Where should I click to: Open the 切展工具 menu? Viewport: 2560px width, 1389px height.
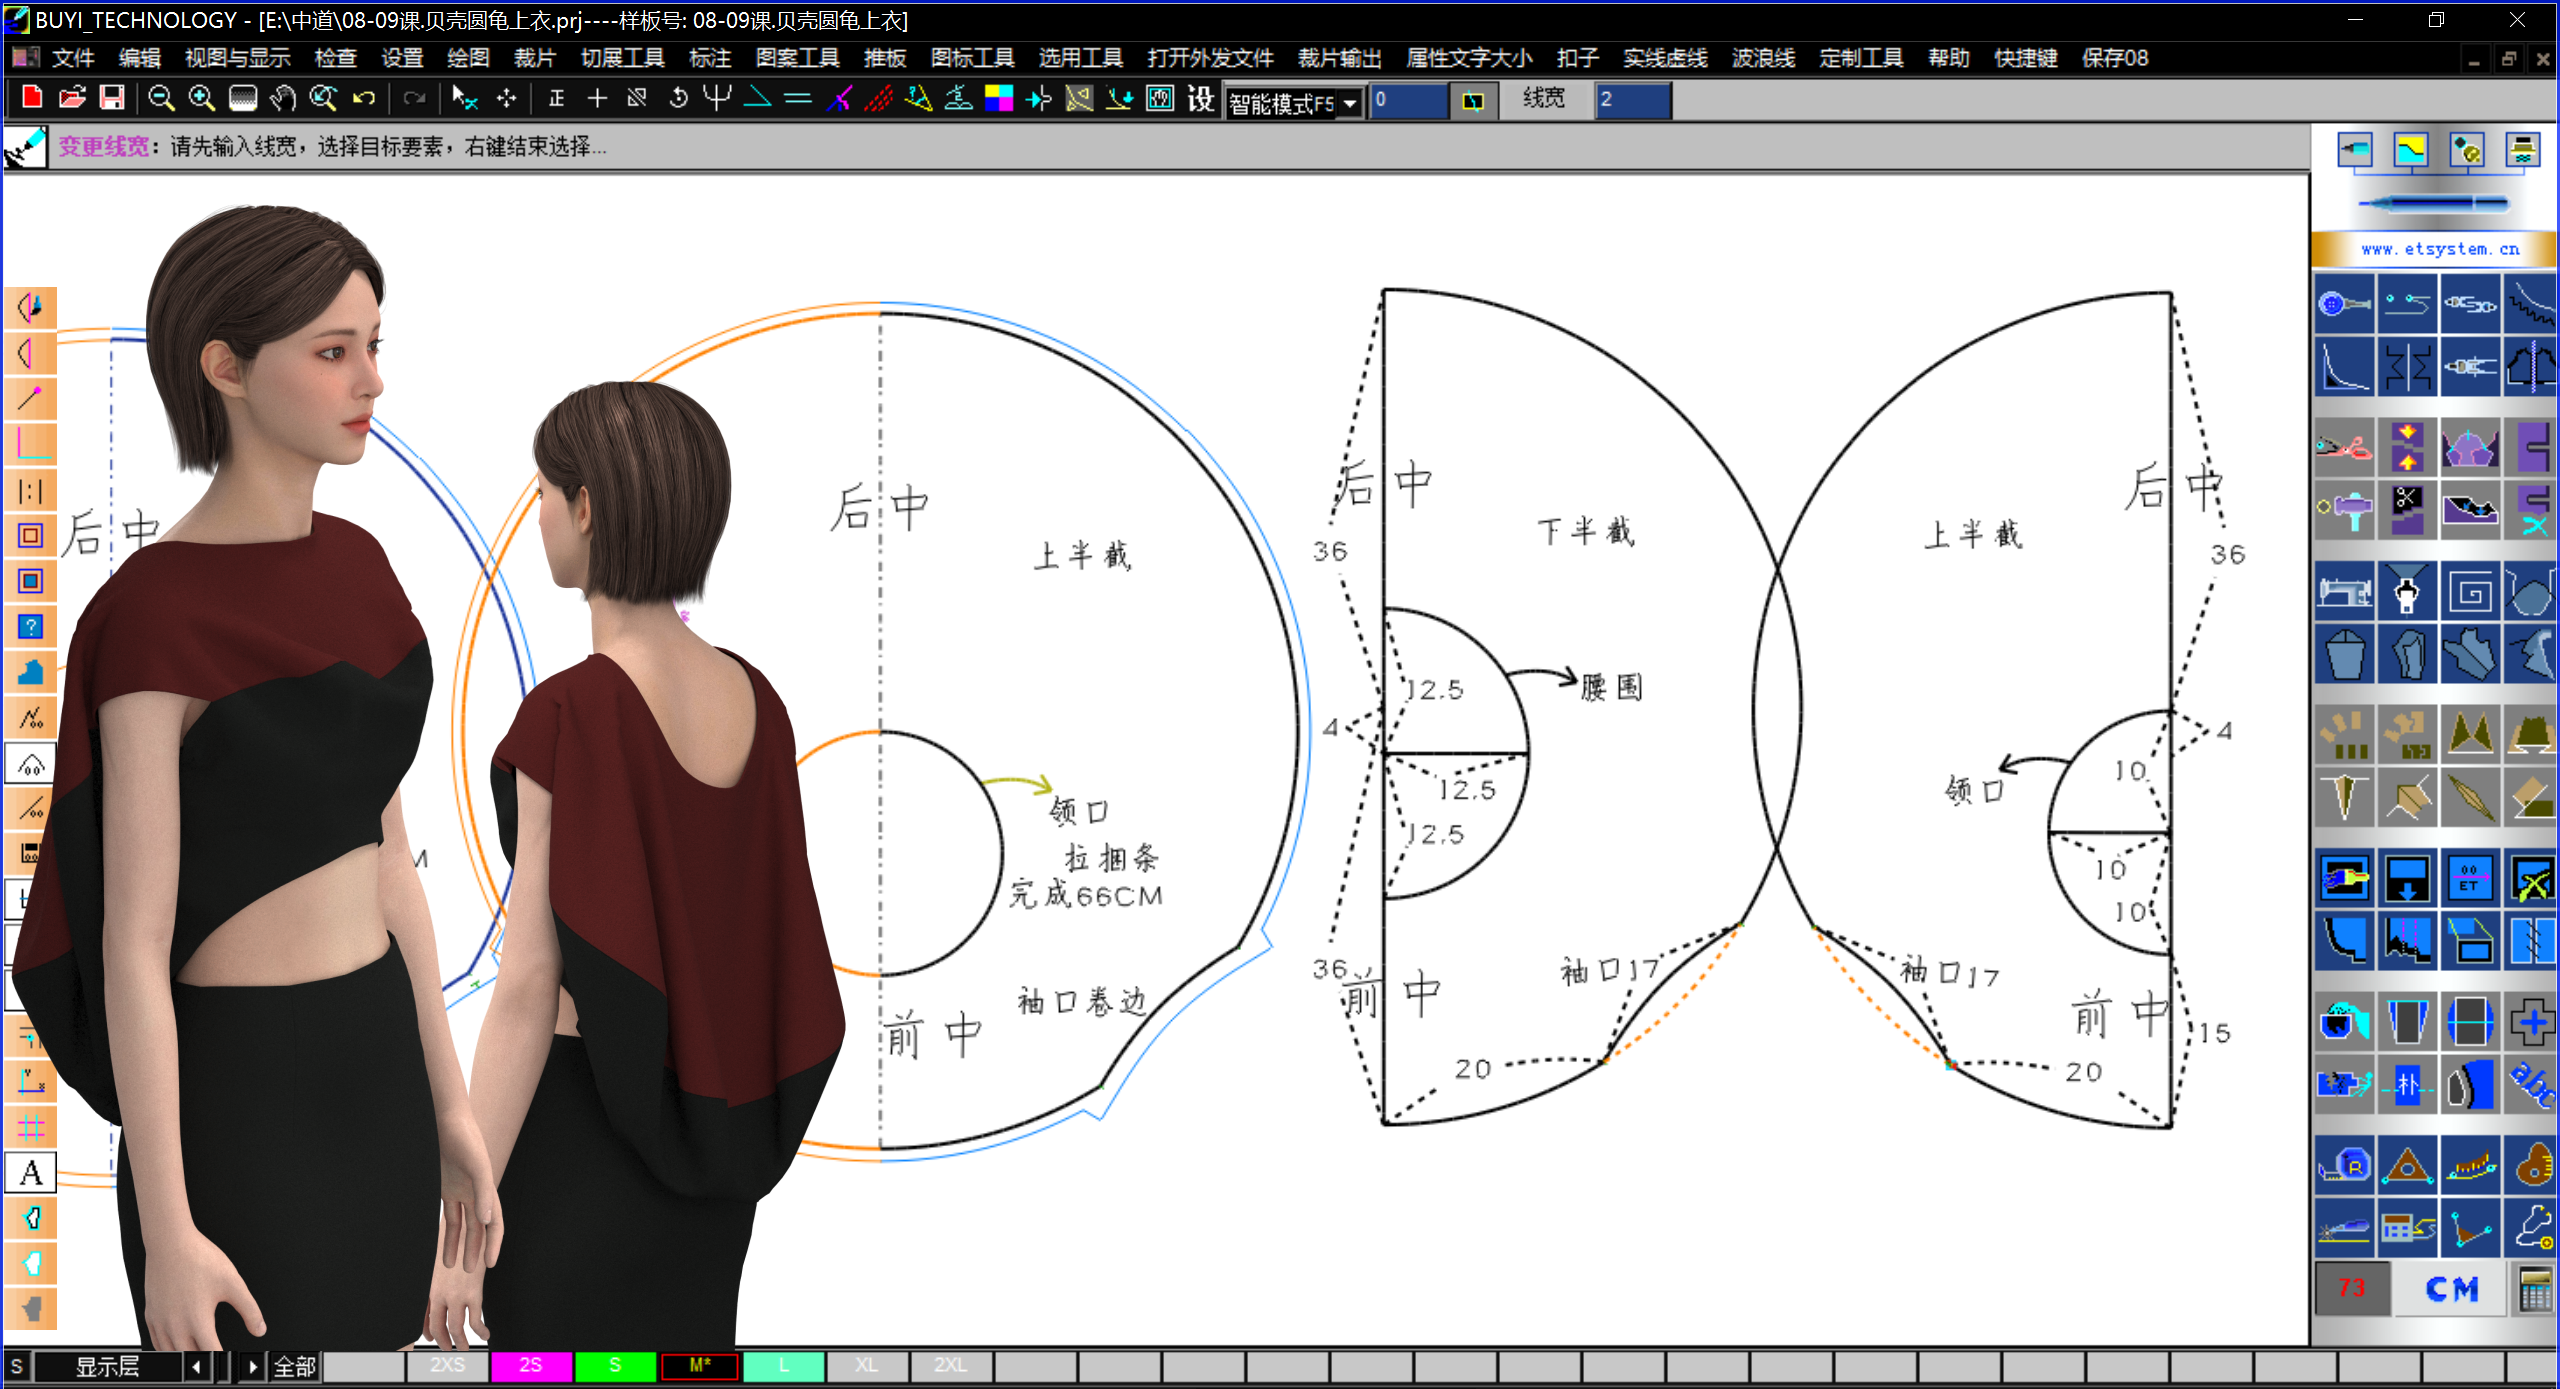pos(623,58)
